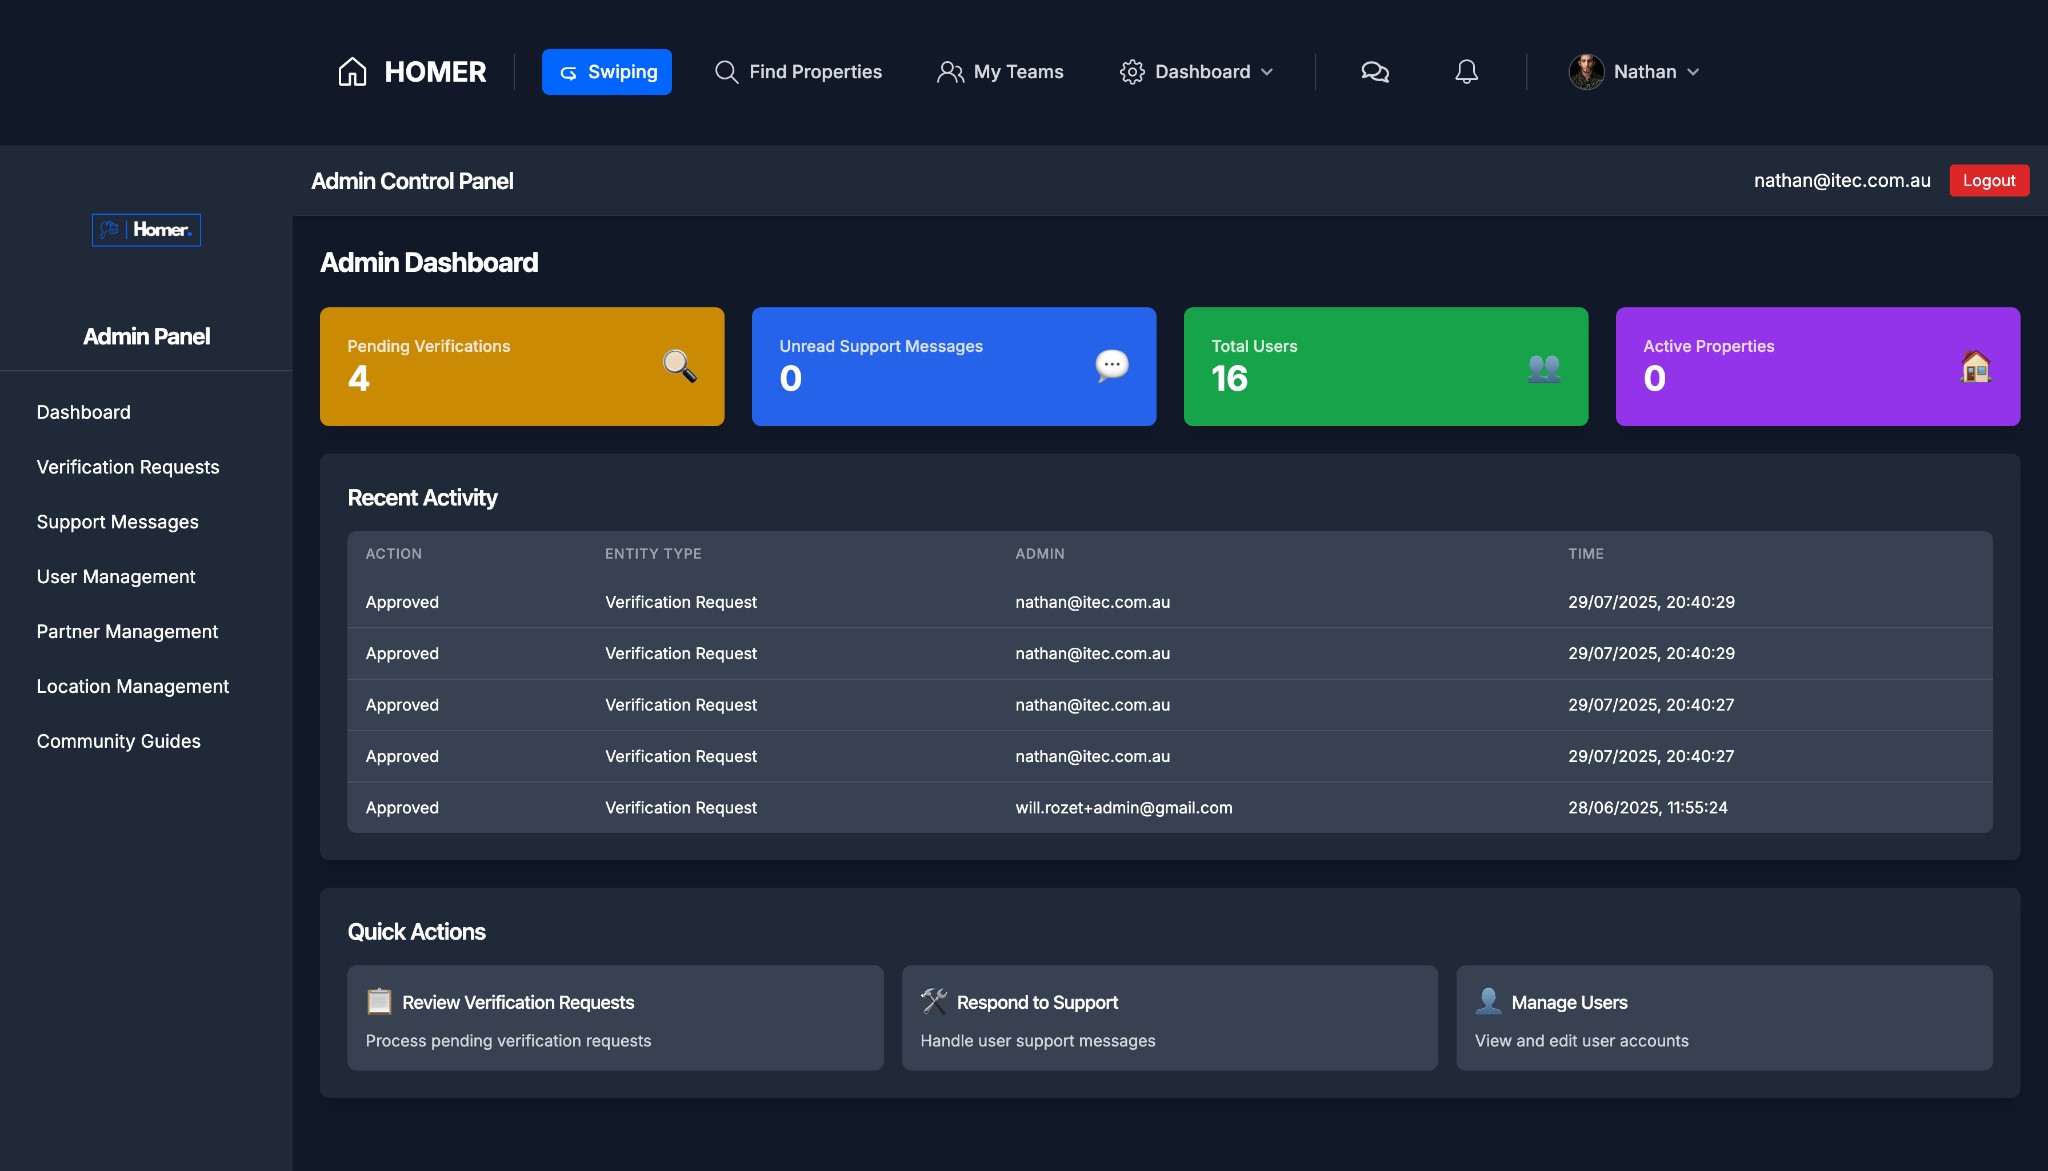The image size is (2048, 1171).
Task: Click the HOMER home logo icon
Action: click(352, 71)
